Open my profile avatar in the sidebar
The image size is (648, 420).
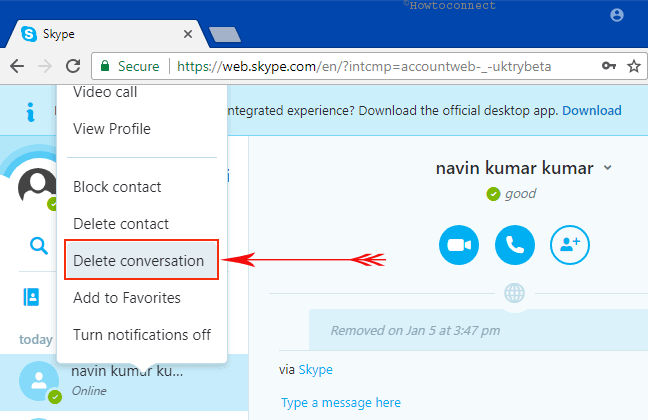37,186
